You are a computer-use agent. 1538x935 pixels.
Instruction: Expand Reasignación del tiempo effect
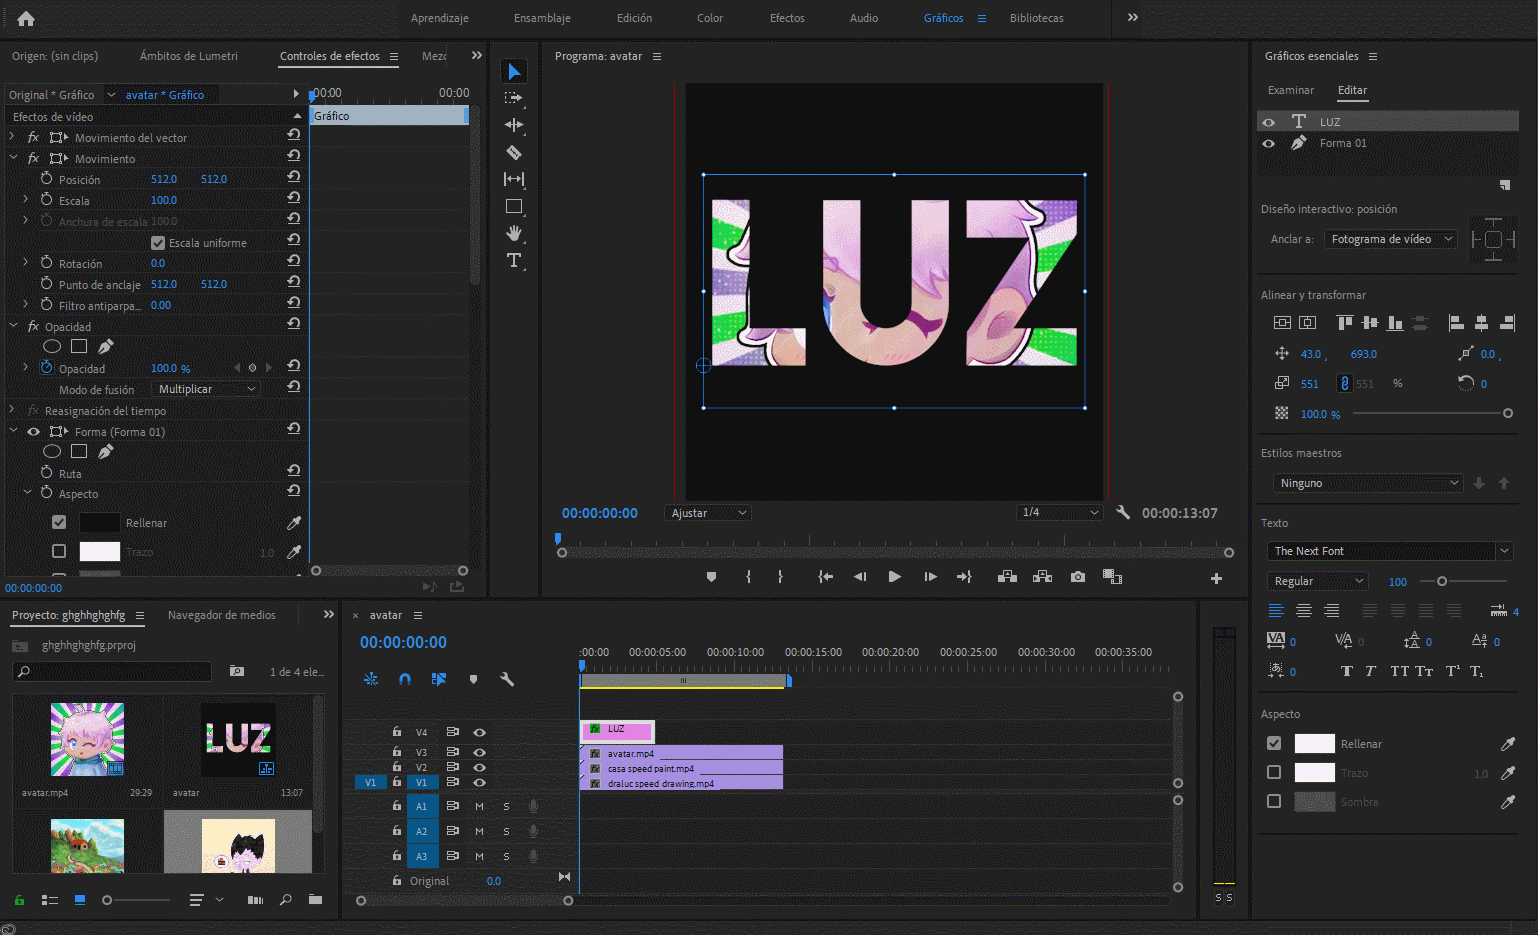[x=12, y=410]
